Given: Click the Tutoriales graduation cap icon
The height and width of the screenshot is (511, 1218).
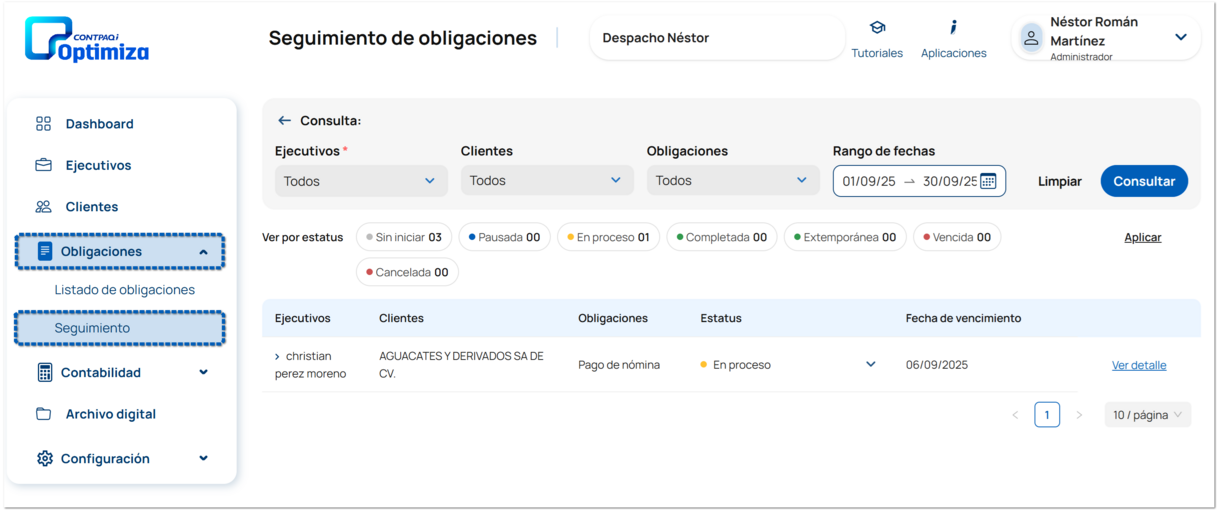Looking at the screenshot, I should point(877,28).
